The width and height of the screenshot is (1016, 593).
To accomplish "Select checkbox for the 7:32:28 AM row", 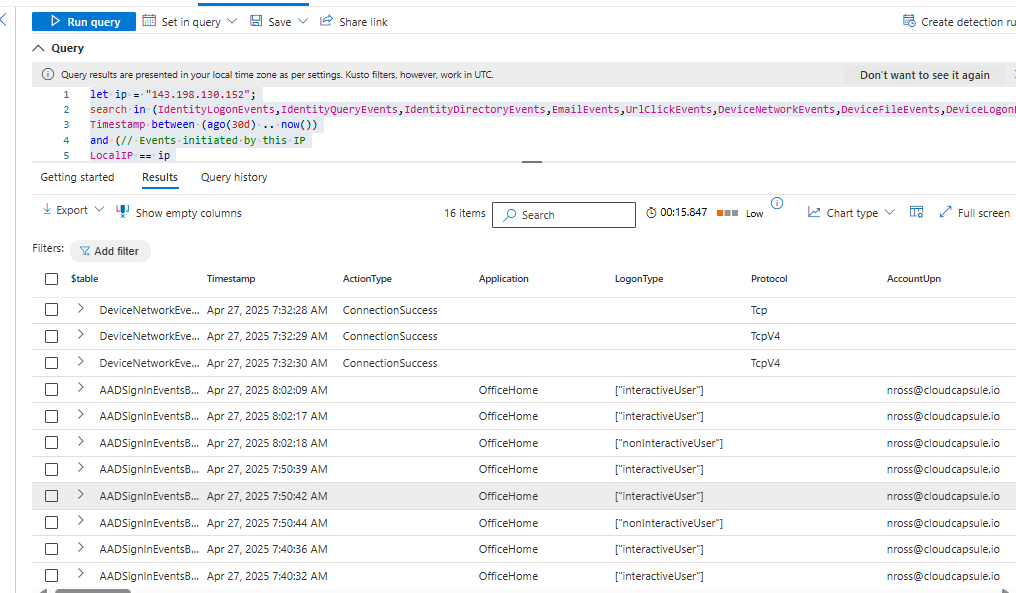I will [x=52, y=310].
